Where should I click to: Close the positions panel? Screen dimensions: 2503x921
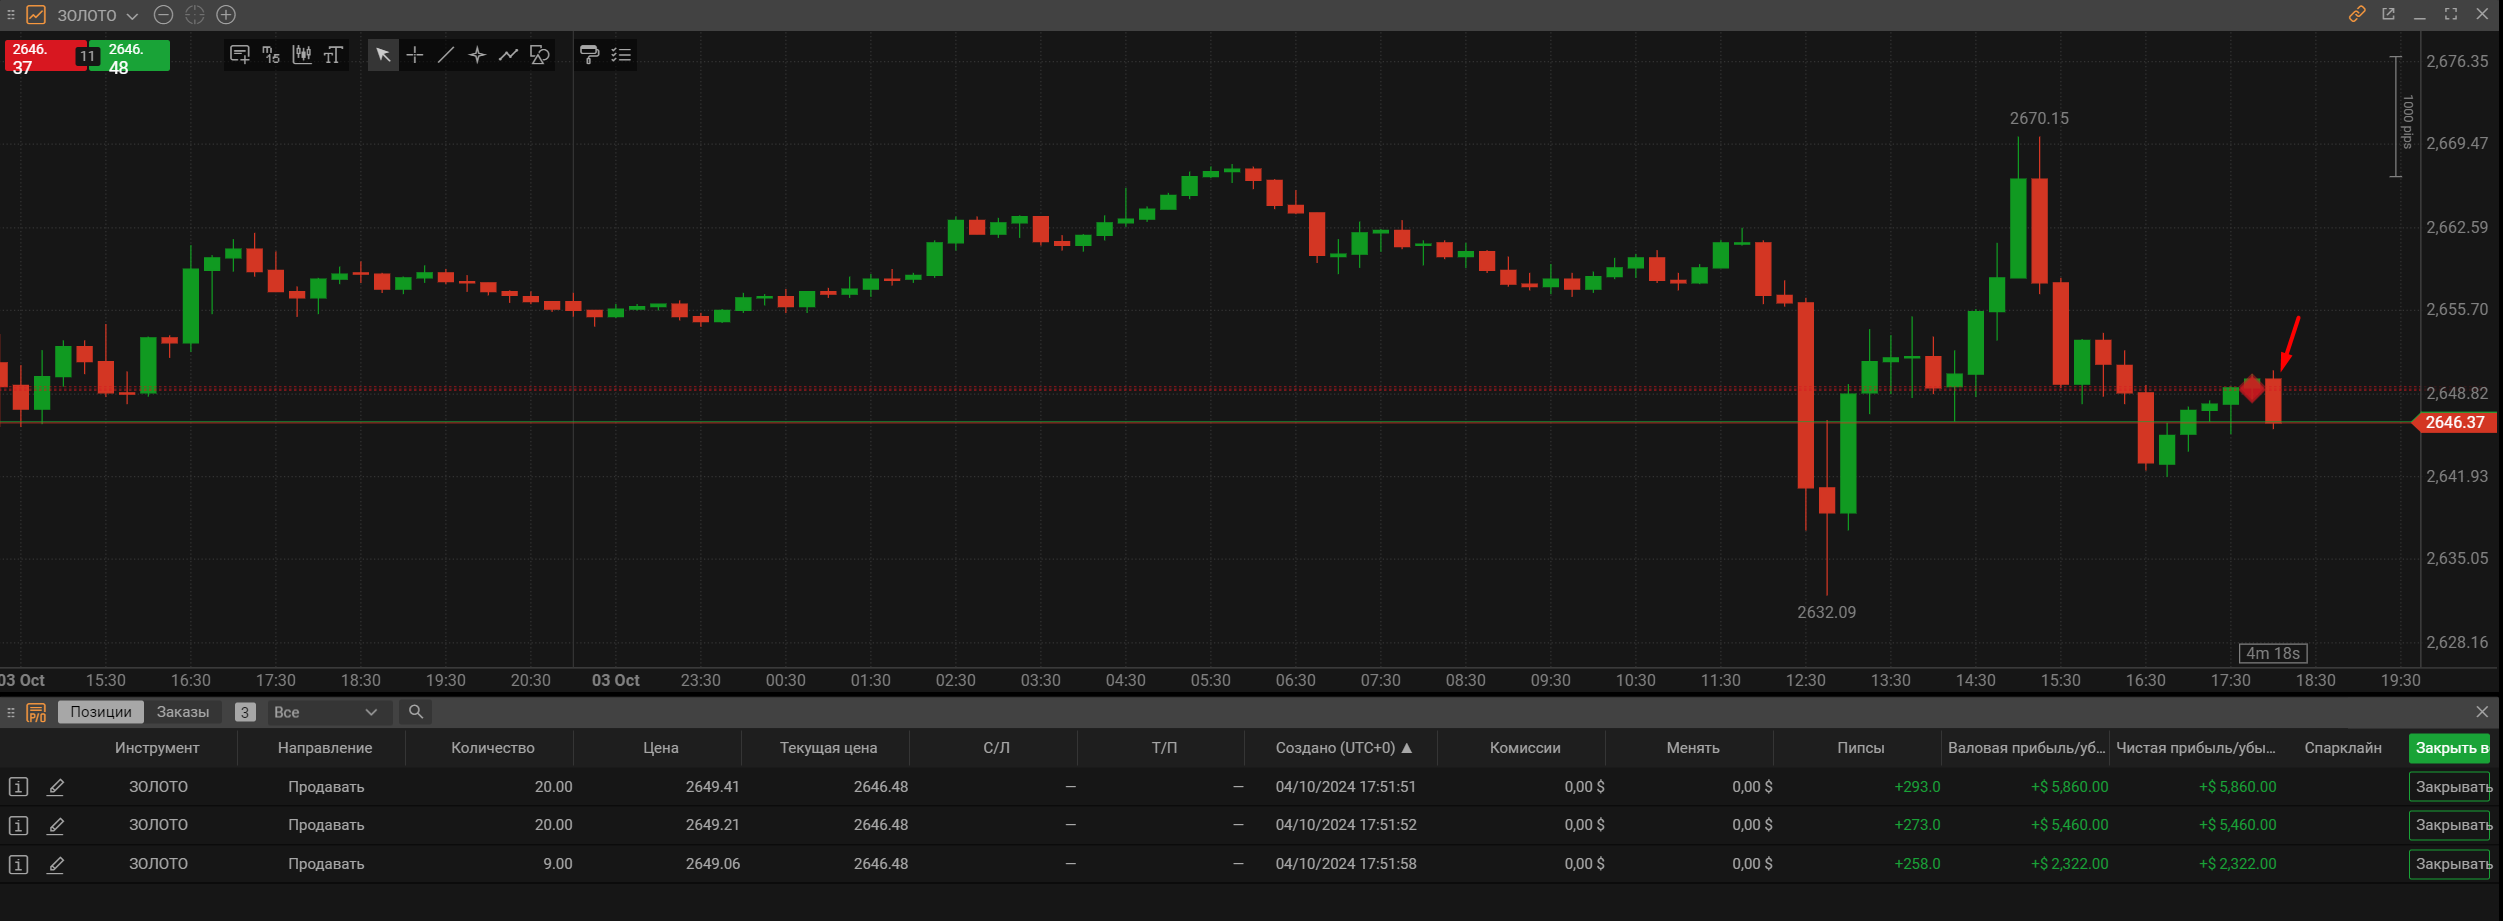point(2482,712)
